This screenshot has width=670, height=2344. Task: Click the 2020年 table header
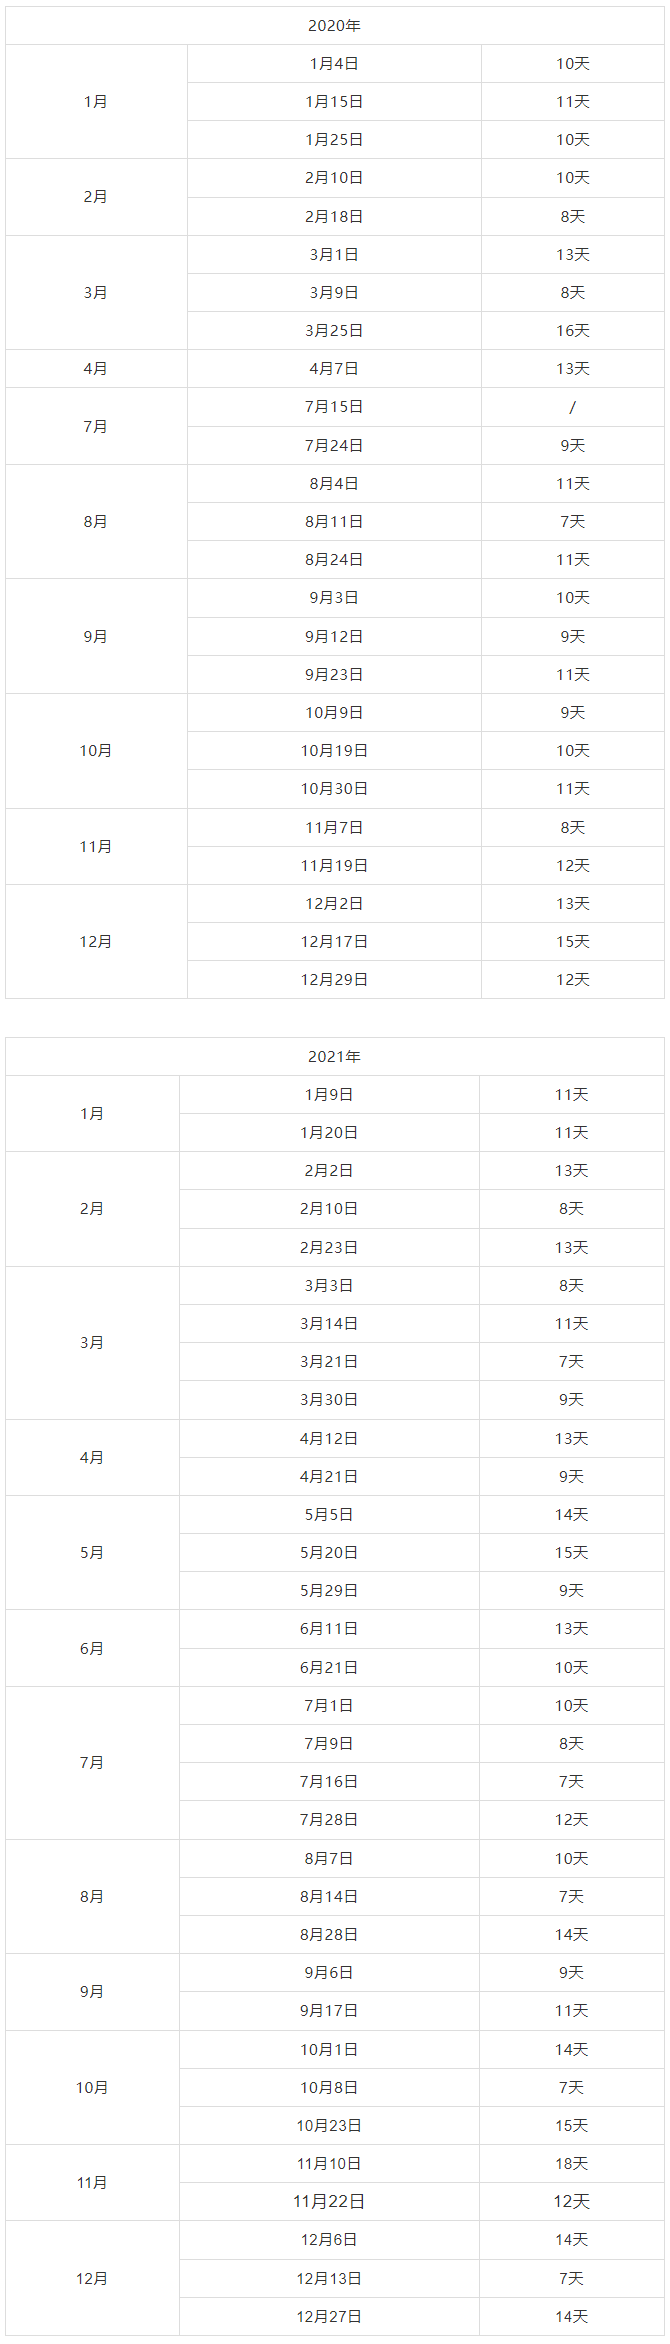tap(334, 26)
